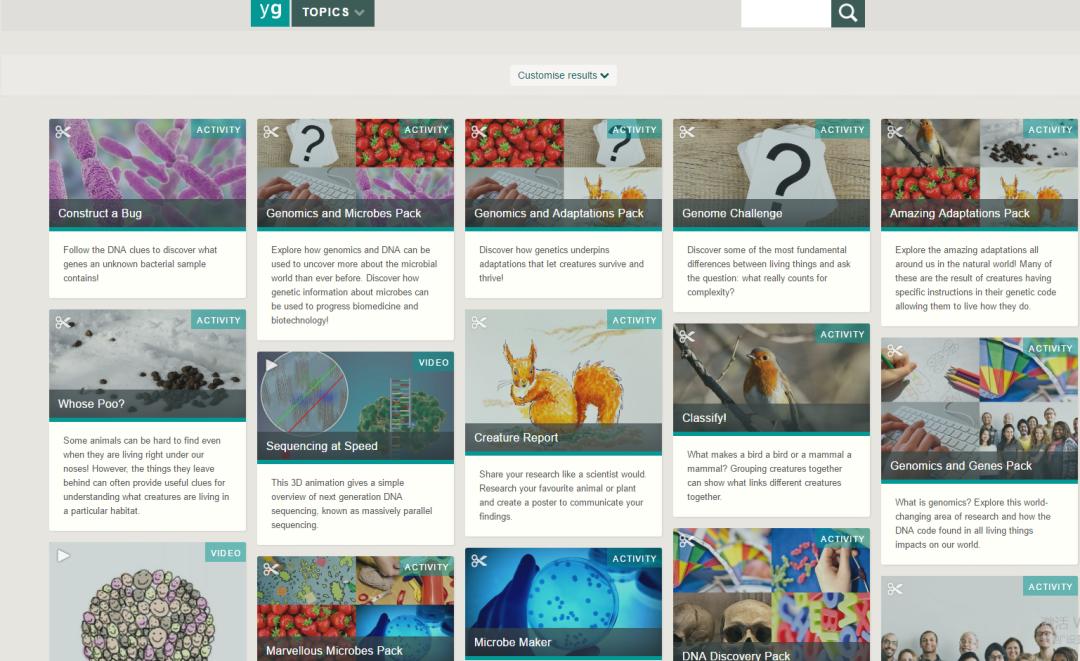The width and height of the screenshot is (1080, 661).
Task: Click scissors icon on Genomics and Microbes Pack
Action: pos(271,132)
